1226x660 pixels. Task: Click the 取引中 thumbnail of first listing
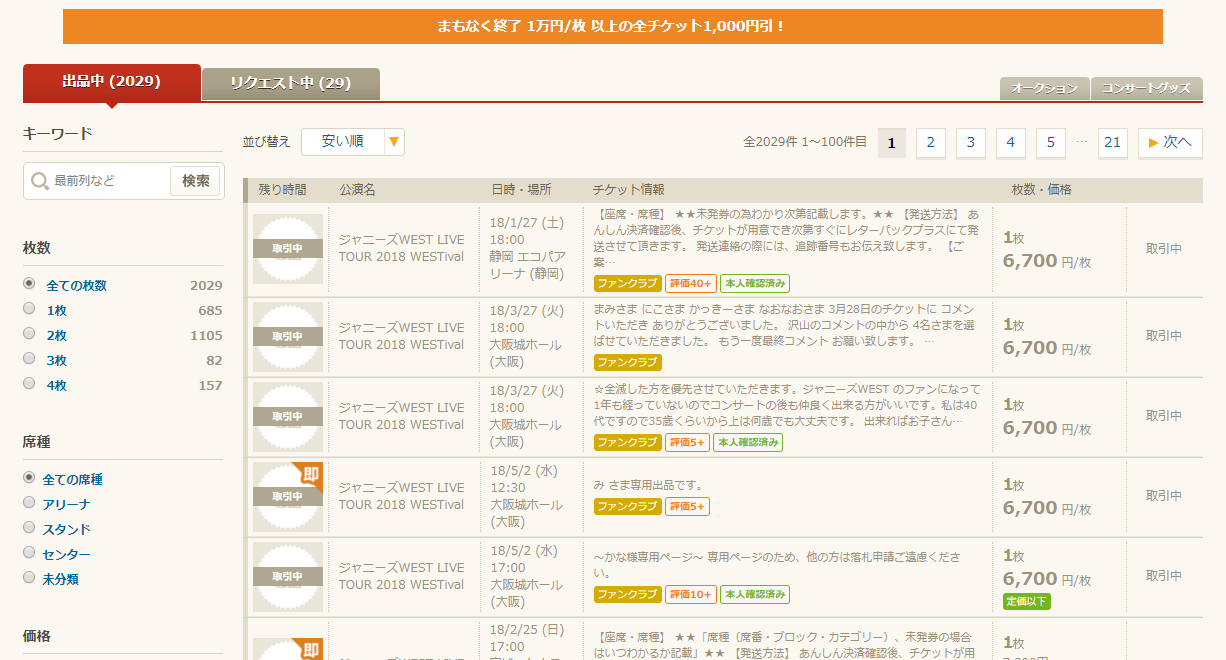(287, 249)
